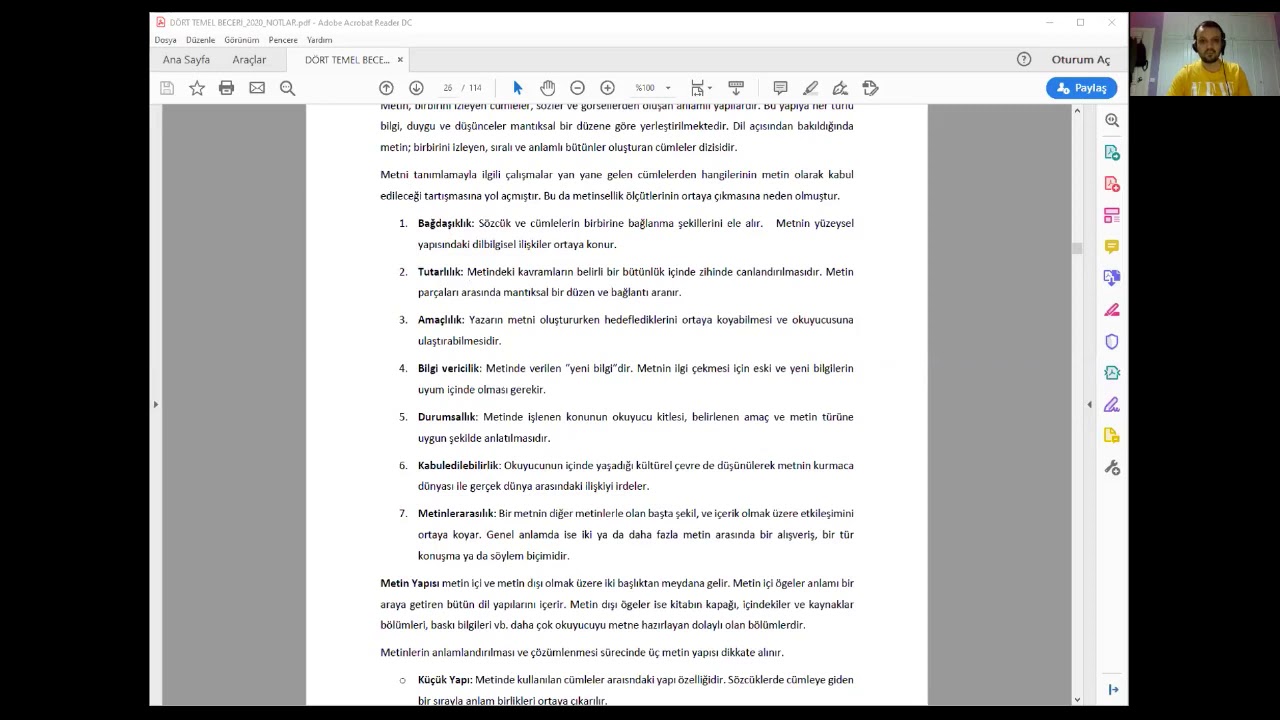Open the yellow send file tool
This screenshot has height=720, width=1280.
click(x=1112, y=436)
